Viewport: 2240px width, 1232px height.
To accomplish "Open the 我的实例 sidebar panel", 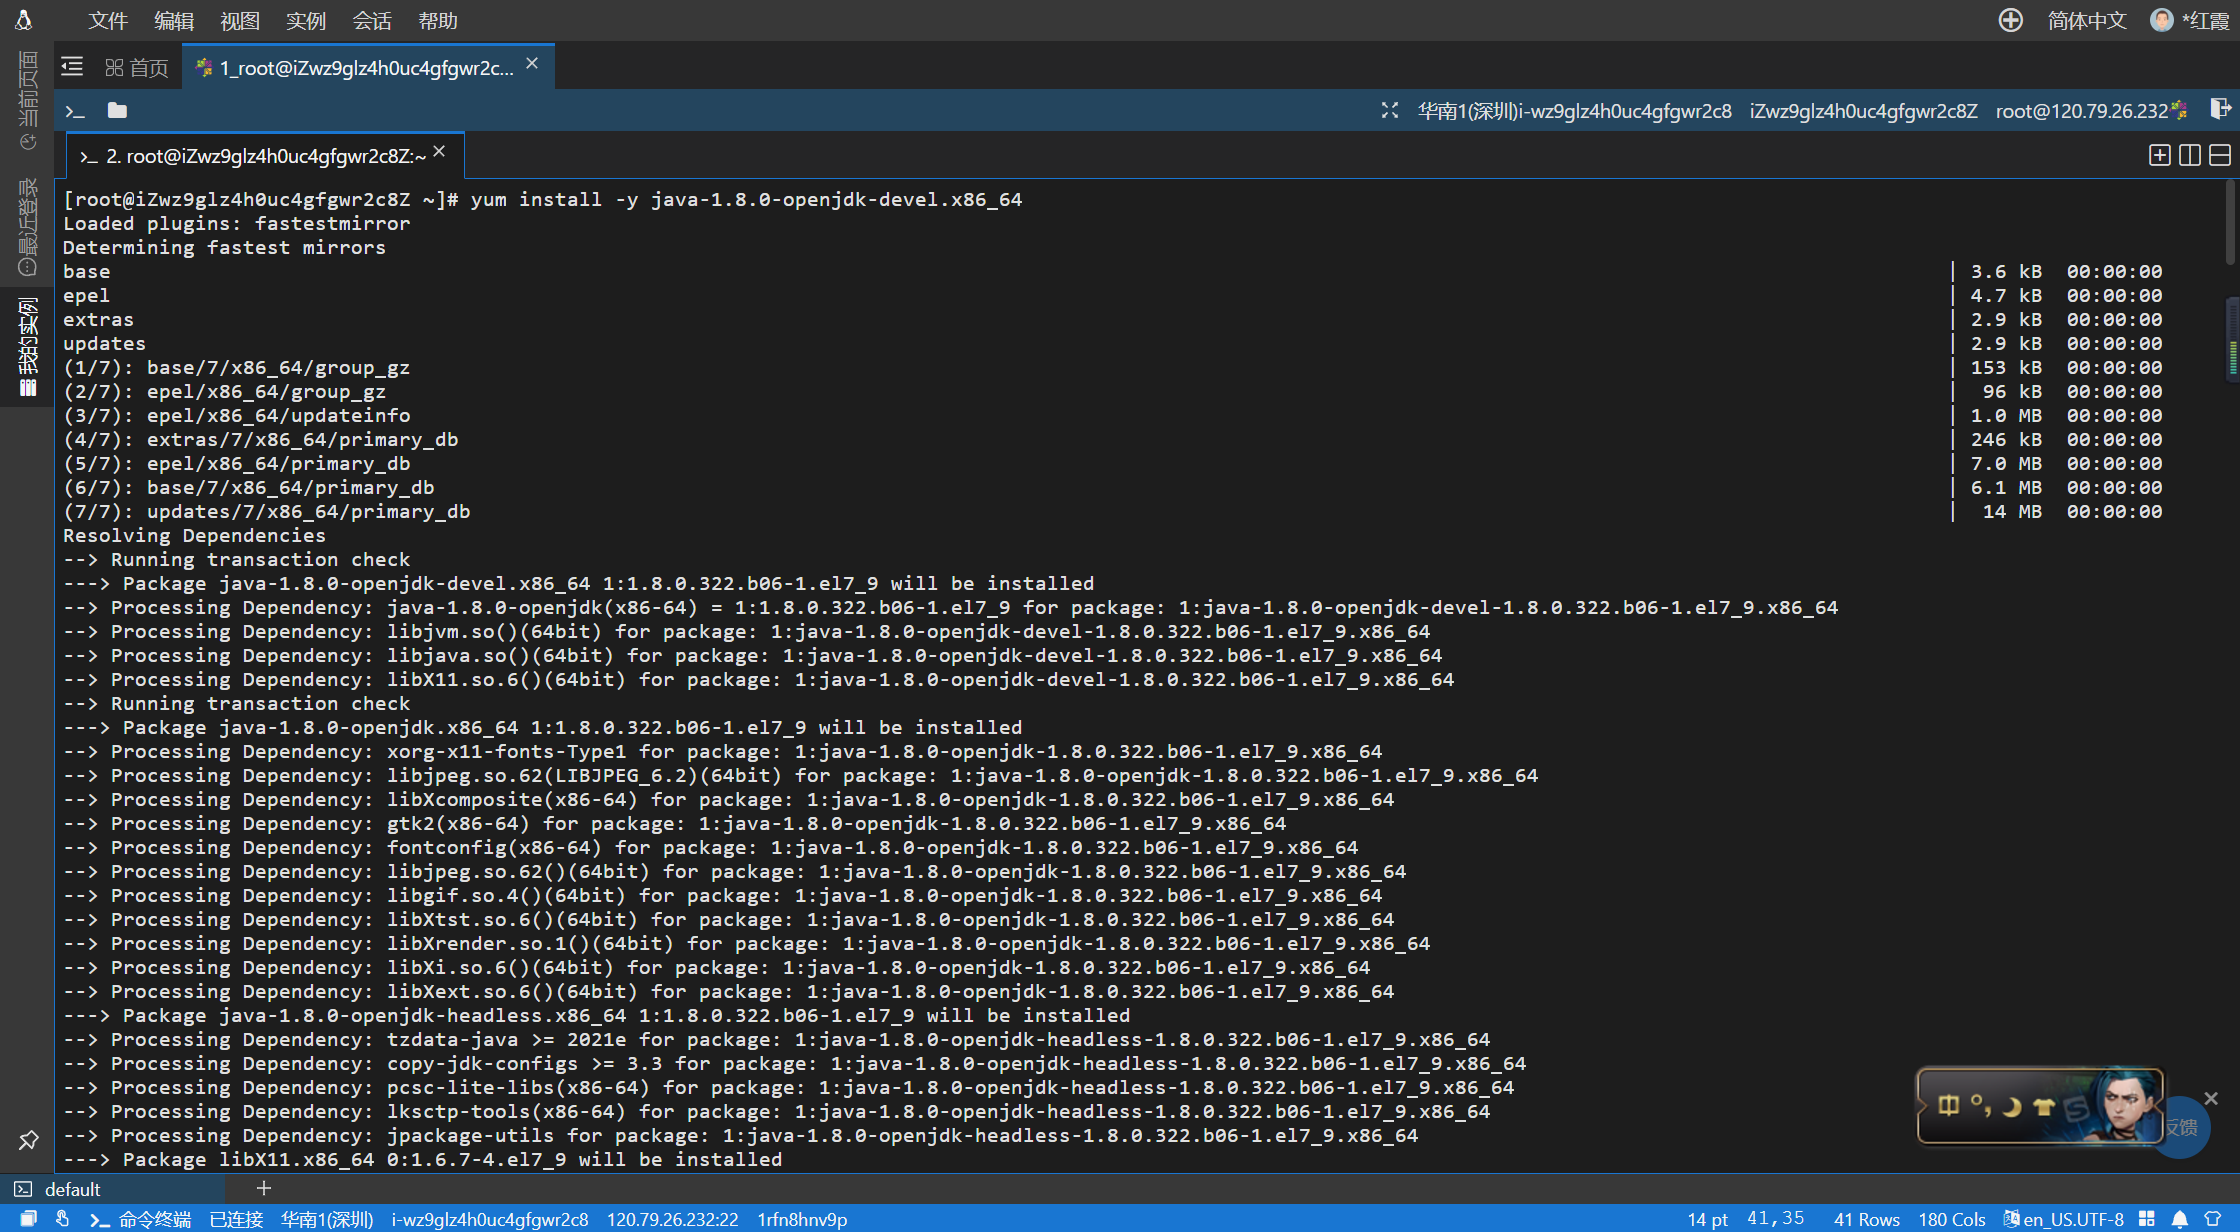I will (28, 347).
